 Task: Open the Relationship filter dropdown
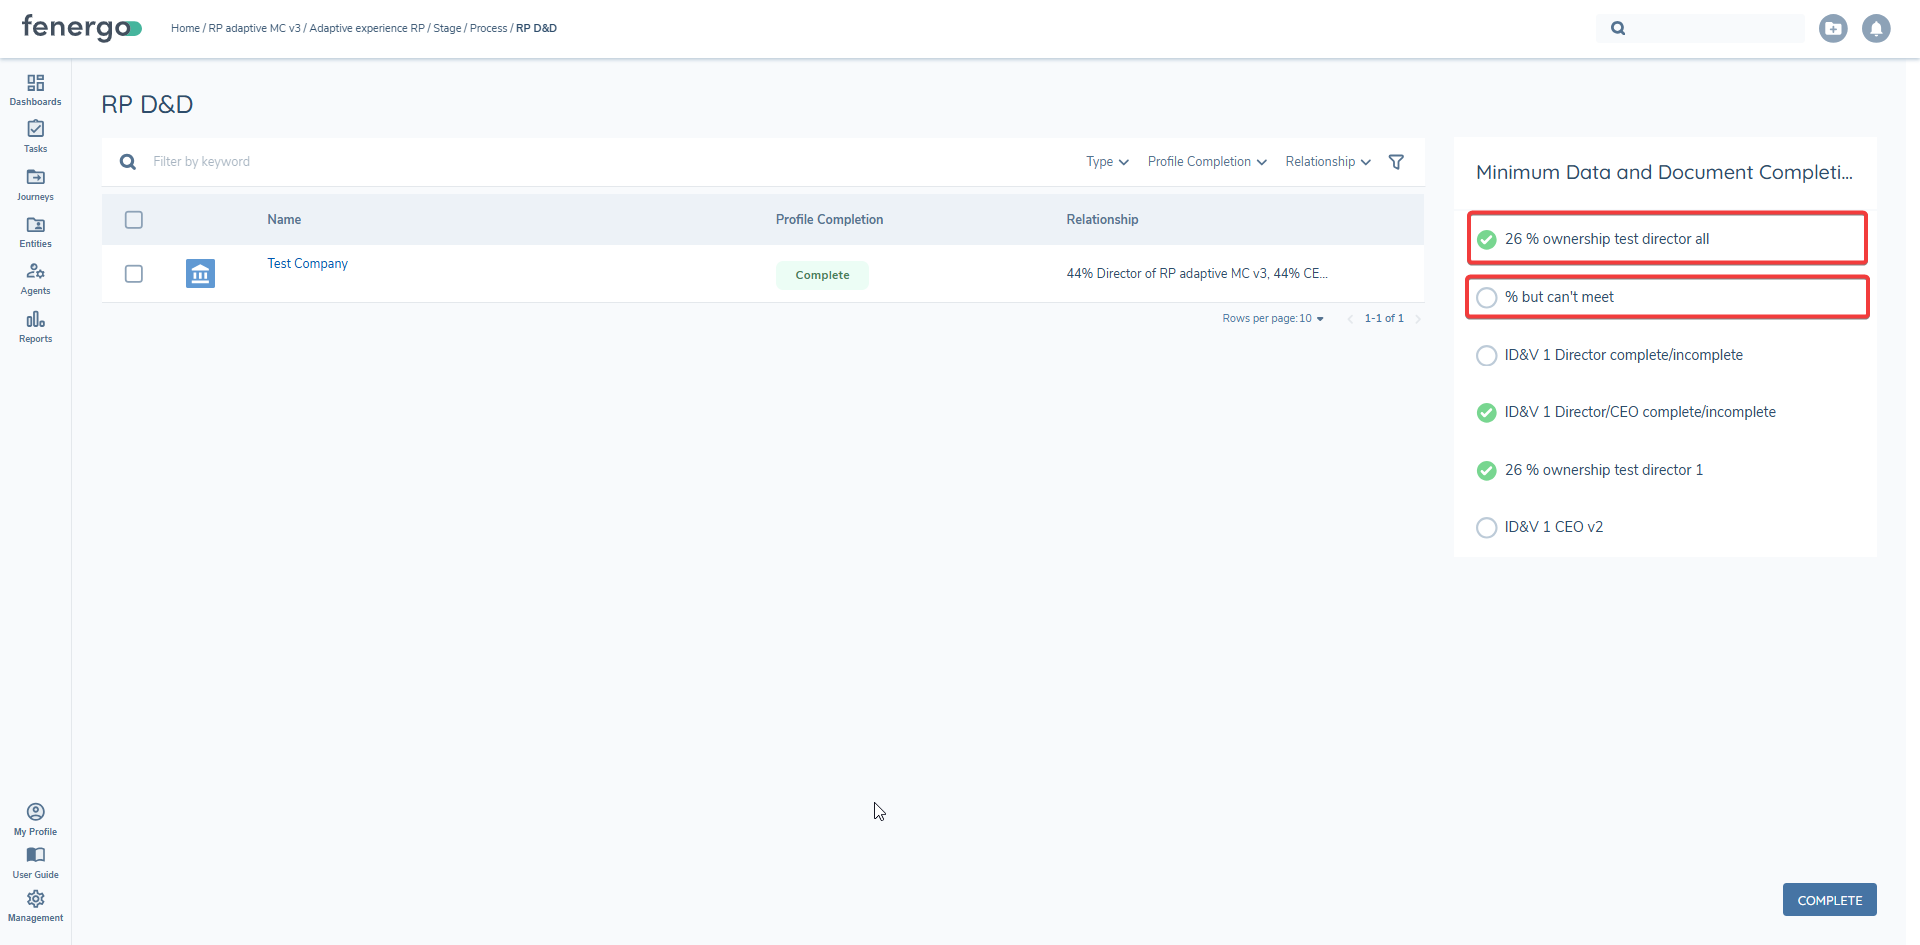tap(1326, 161)
